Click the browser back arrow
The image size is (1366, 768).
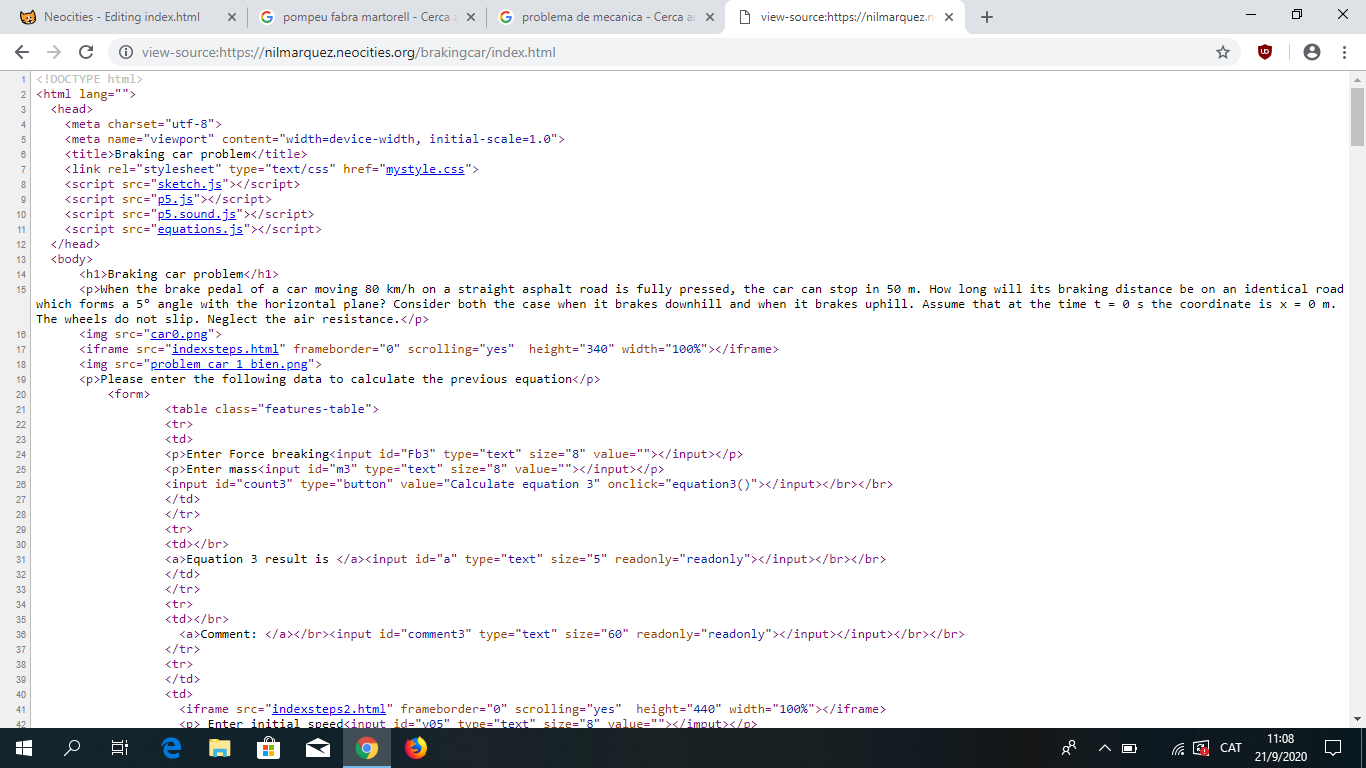pos(22,52)
